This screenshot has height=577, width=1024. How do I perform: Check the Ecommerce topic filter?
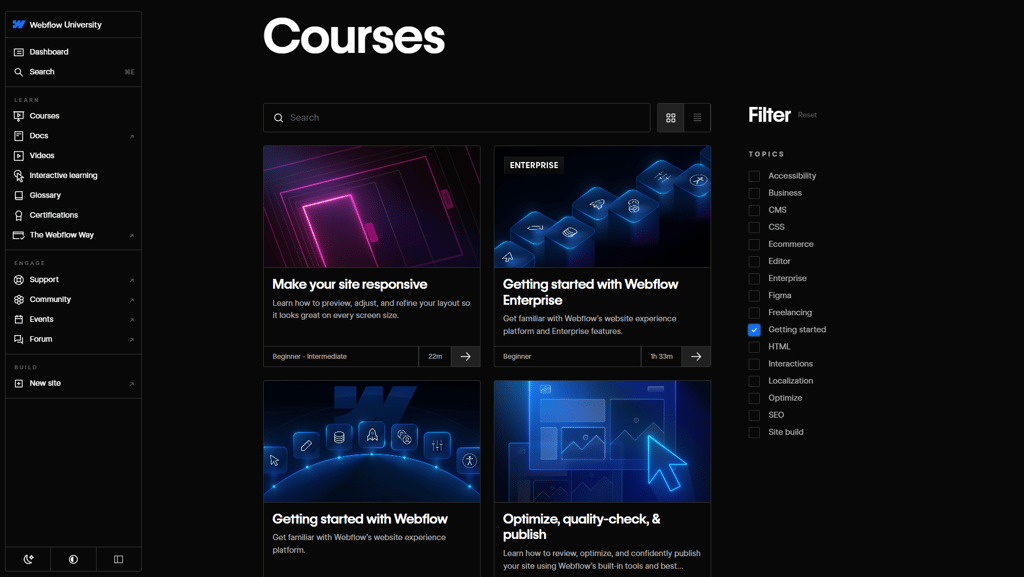tap(754, 244)
